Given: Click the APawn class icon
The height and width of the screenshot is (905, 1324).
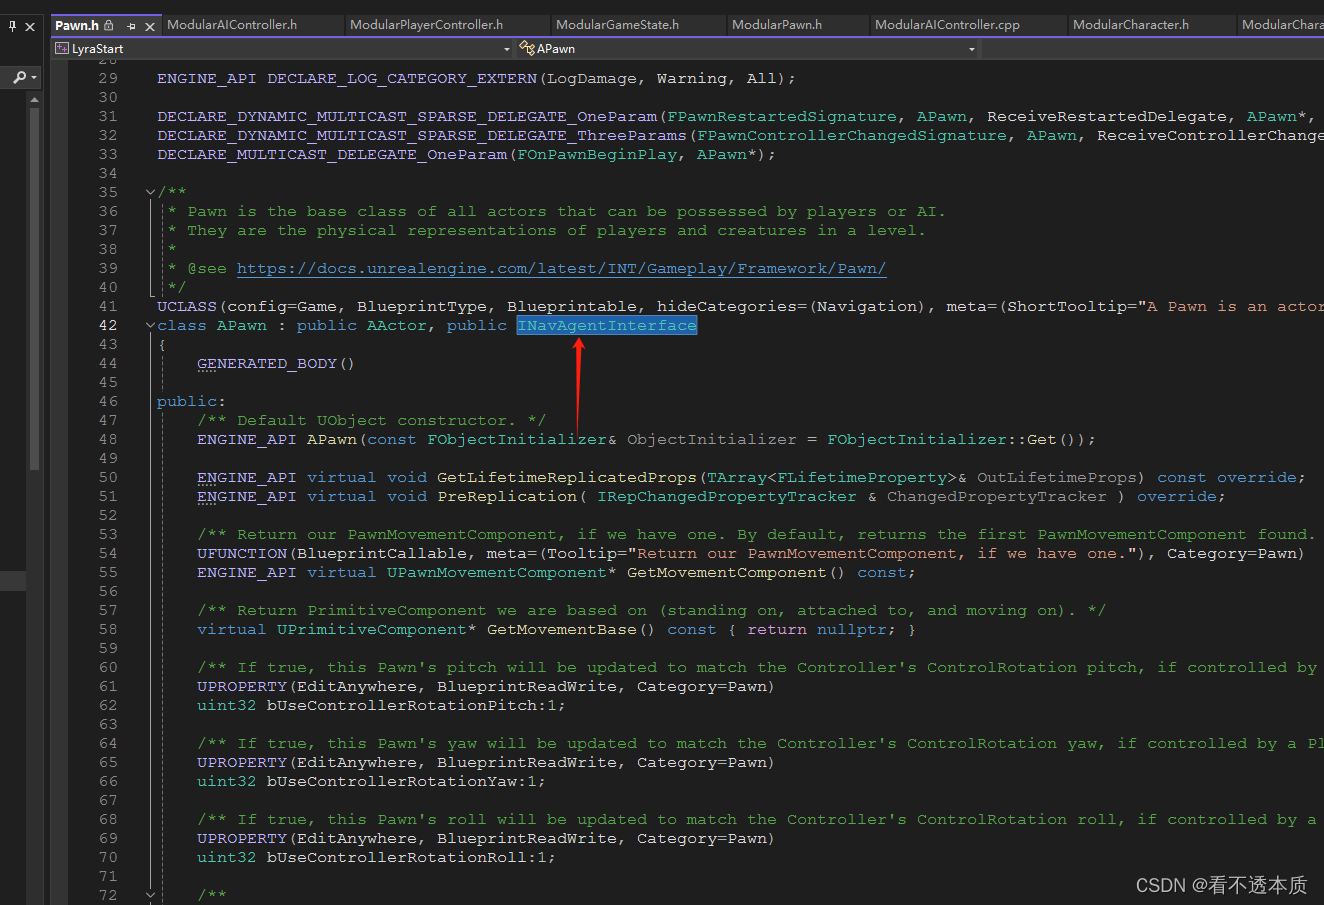Looking at the screenshot, I should [x=527, y=48].
